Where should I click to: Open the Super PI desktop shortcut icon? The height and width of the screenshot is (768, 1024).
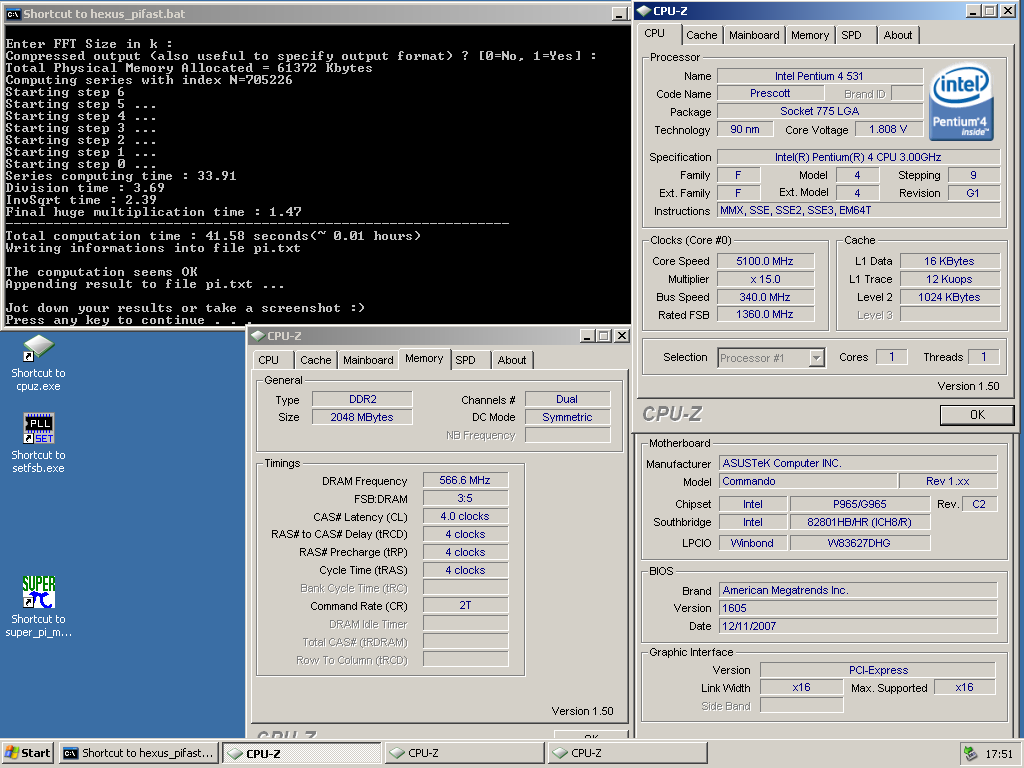(39, 592)
